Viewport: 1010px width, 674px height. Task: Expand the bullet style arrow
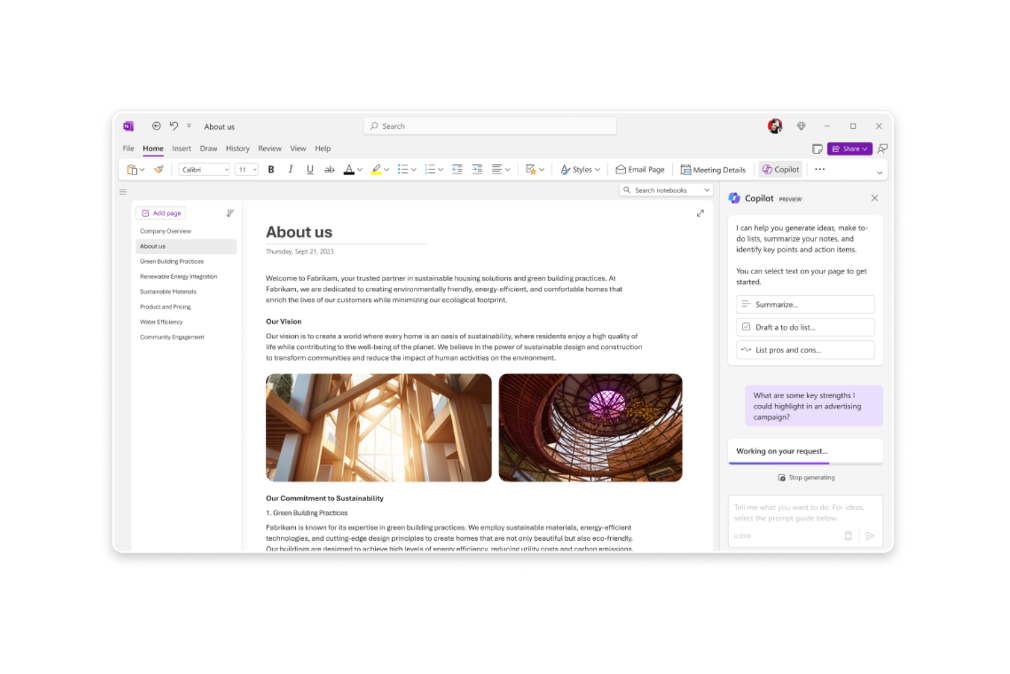[414, 170]
